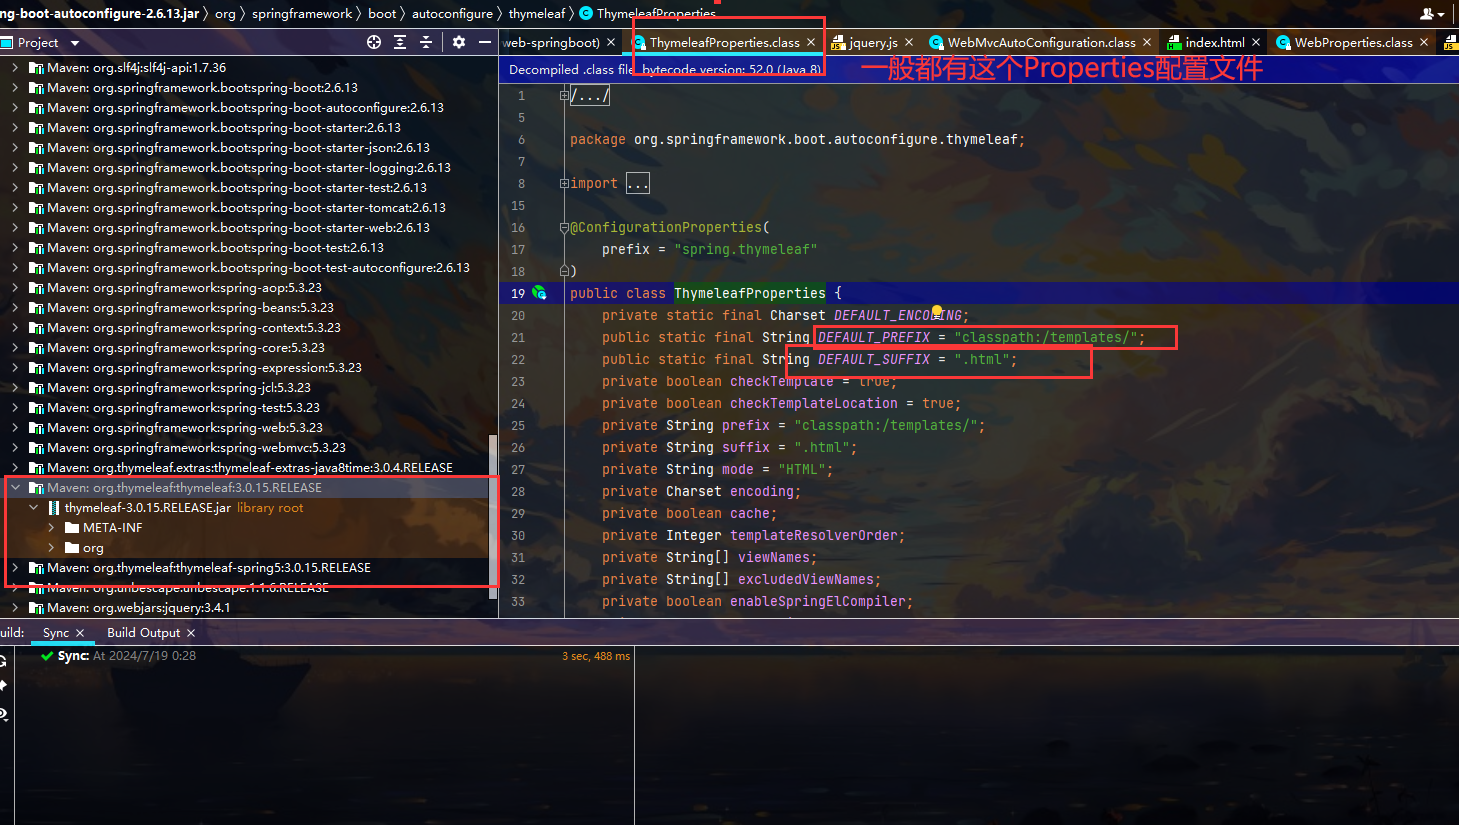
Task: Click the Project tree vertical scrollbar thumb
Action: coord(492,516)
